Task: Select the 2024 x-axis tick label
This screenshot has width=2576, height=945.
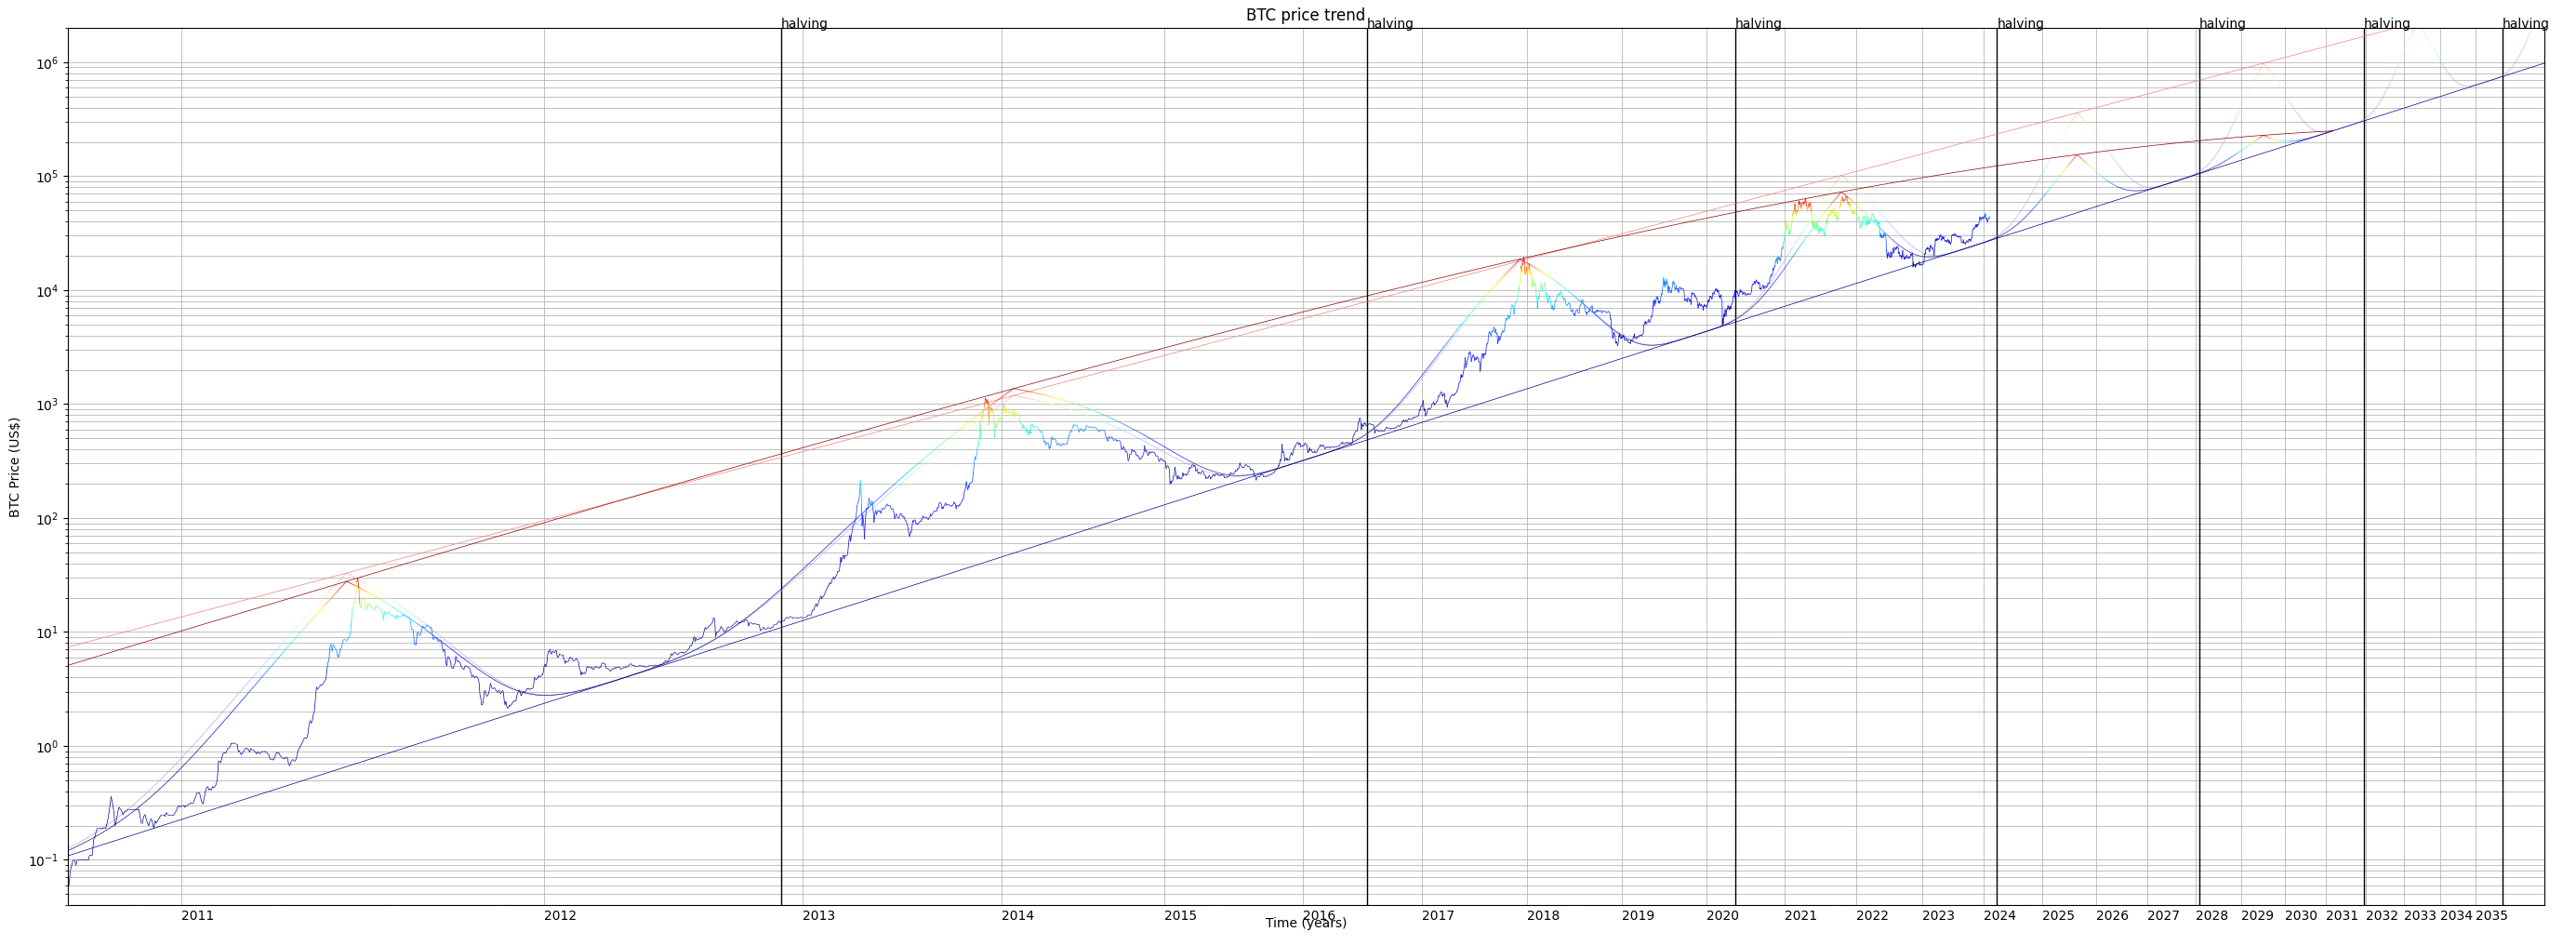Action: coord(2000,915)
